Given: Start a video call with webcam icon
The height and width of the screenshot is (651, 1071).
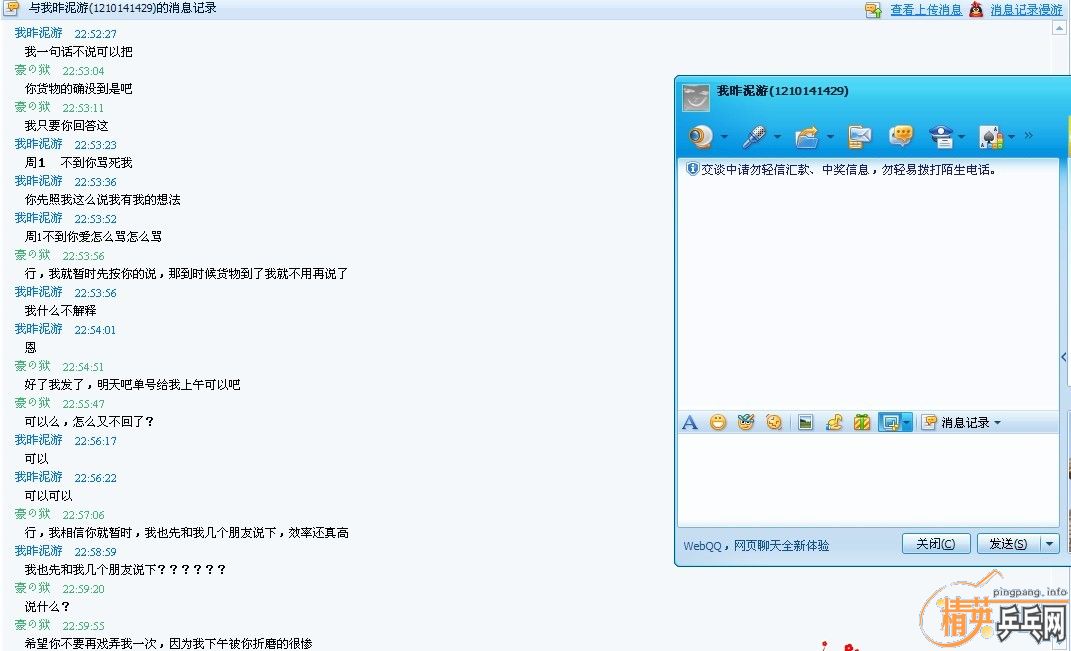Looking at the screenshot, I should 700,137.
